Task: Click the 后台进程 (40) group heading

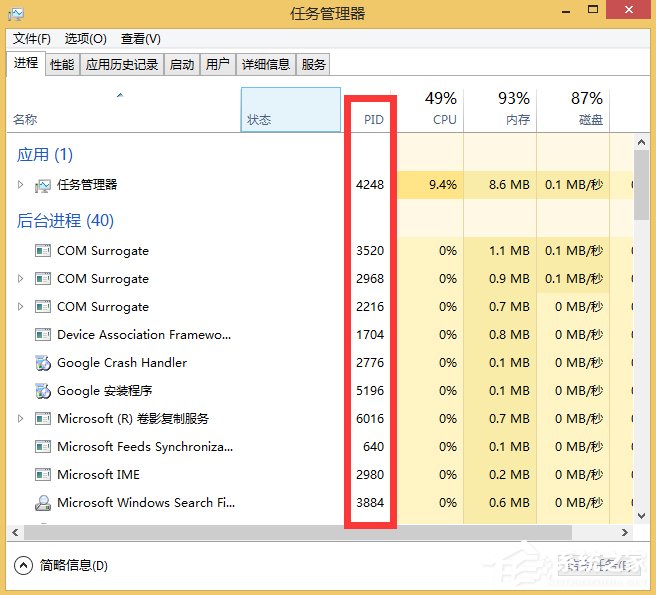Action: click(65, 221)
